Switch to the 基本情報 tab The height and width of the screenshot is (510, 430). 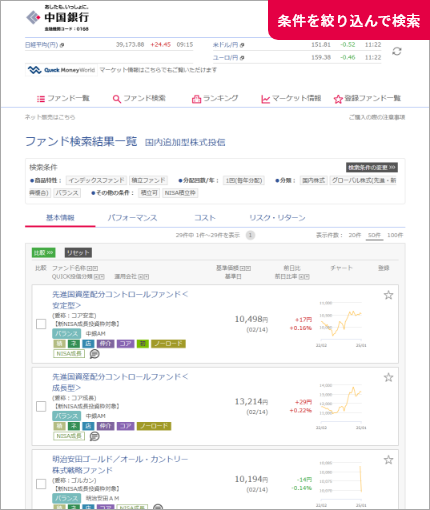pos(60,218)
